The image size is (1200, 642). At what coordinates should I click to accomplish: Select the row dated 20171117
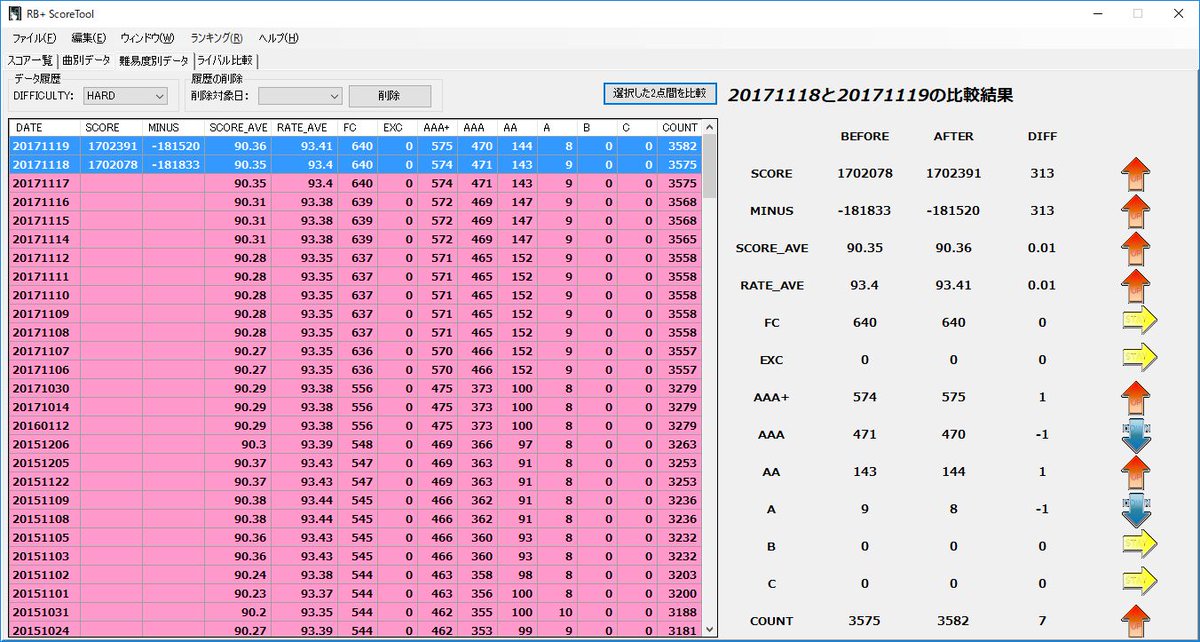click(x=355, y=183)
